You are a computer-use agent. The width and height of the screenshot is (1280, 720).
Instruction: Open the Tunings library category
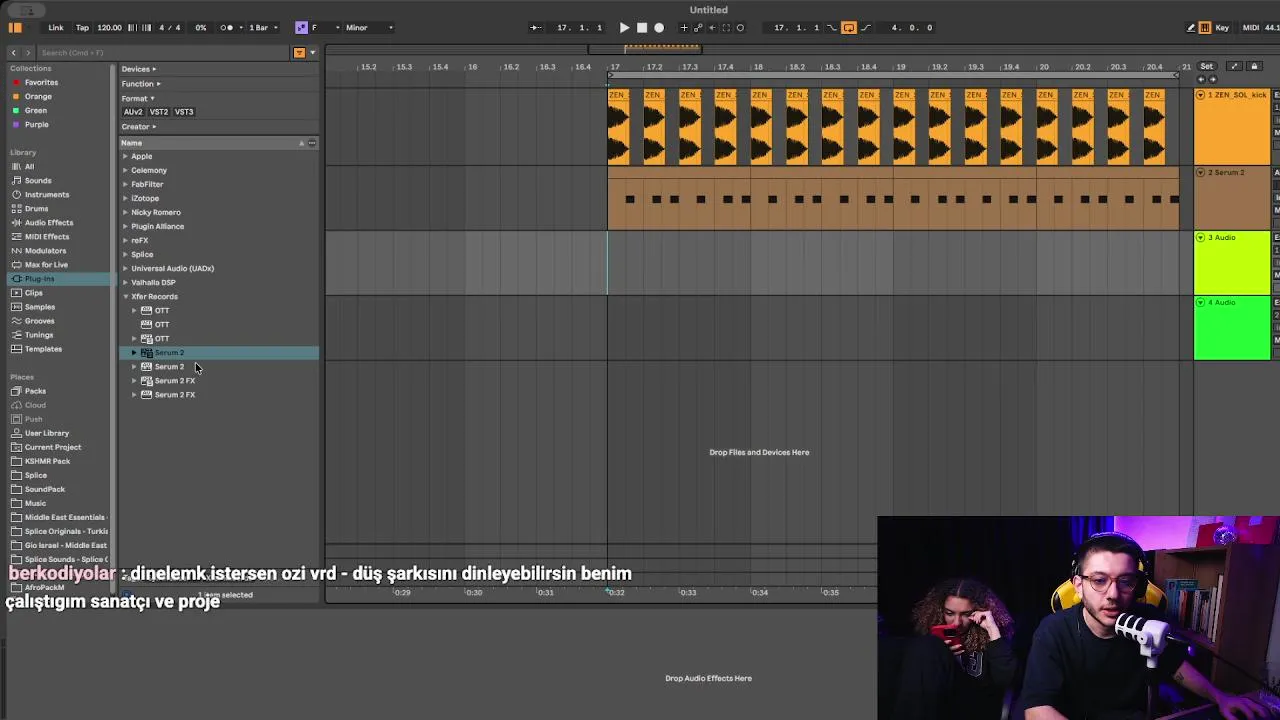click(x=39, y=334)
